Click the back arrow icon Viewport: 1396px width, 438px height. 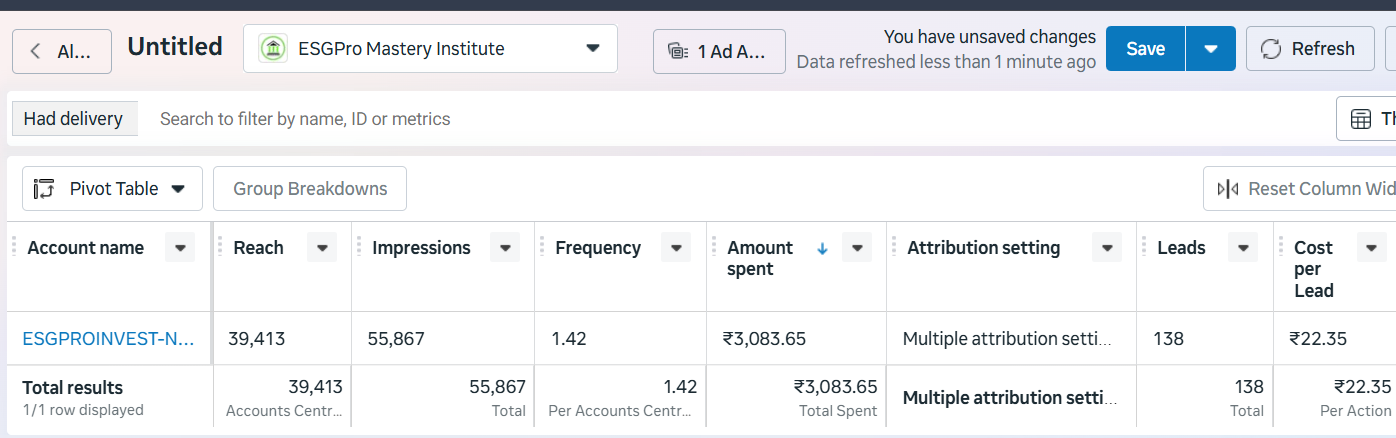pos(36,51)
